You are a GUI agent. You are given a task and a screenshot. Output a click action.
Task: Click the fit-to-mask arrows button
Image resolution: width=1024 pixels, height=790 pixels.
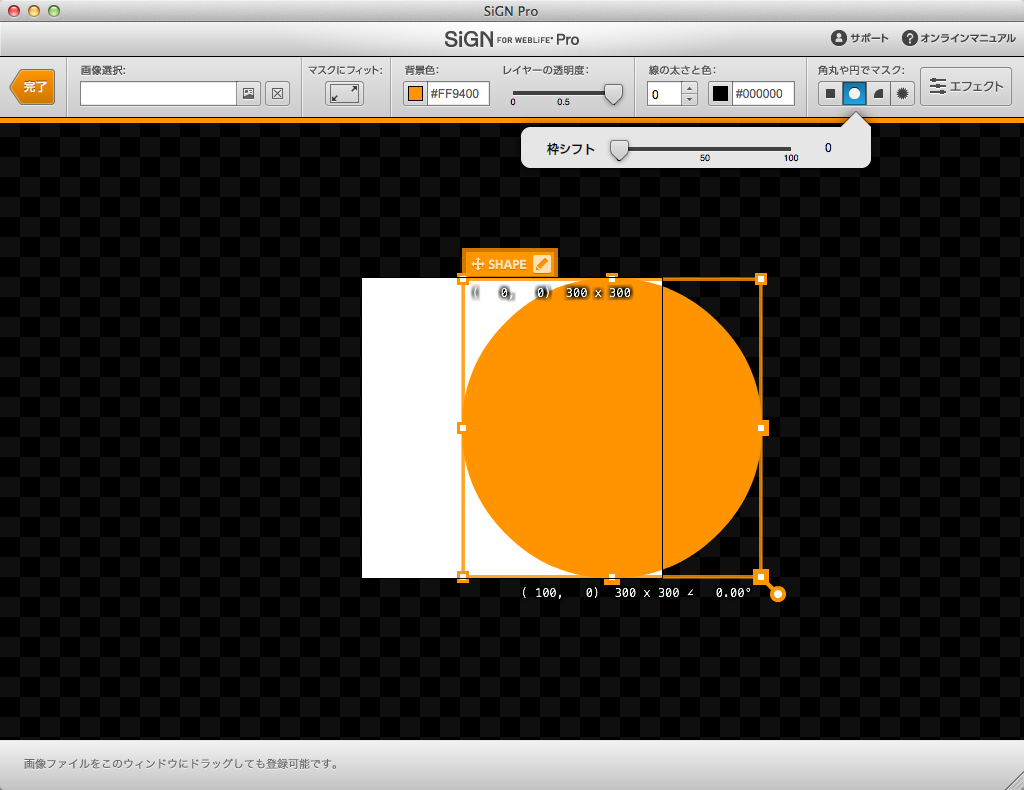pos(344,93)
